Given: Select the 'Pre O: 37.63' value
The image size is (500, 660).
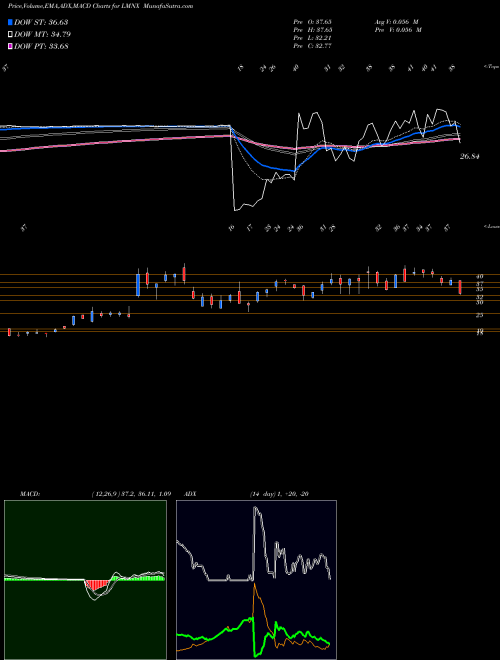Looking at the screenshot, I should (313, 22).
